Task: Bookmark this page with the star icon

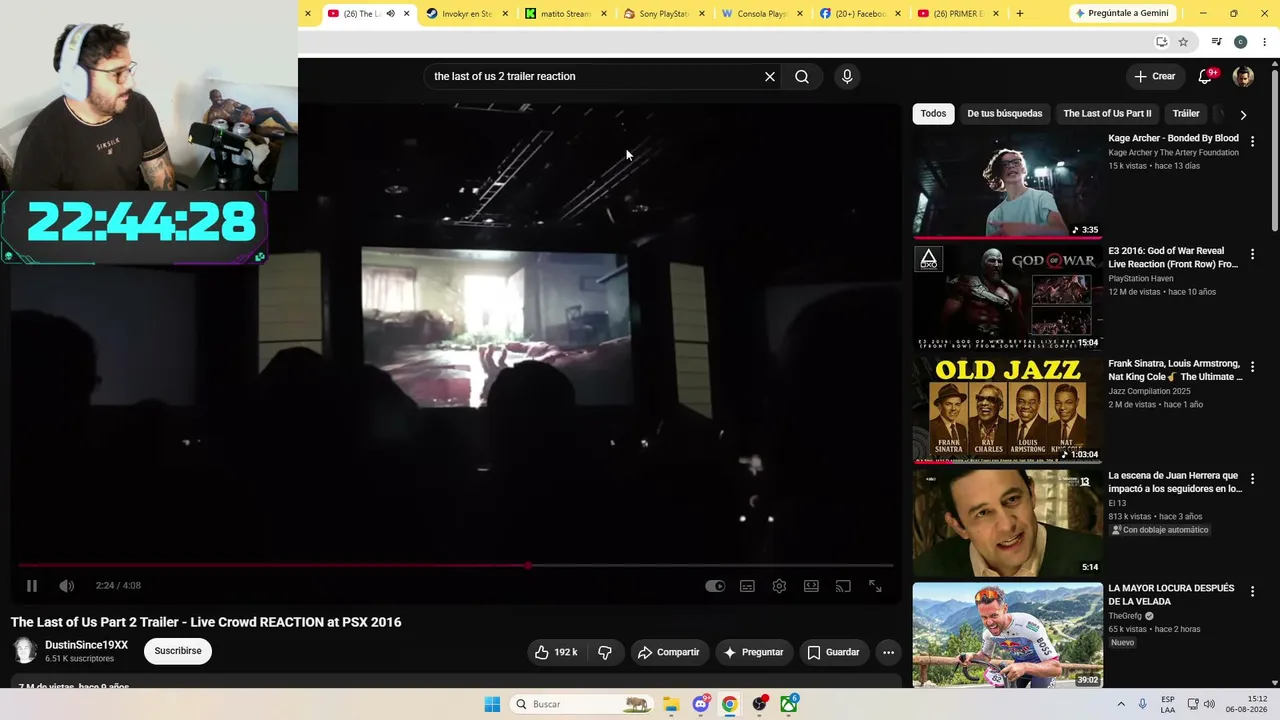Action: pyautogui.click(x=1183, y=42)
